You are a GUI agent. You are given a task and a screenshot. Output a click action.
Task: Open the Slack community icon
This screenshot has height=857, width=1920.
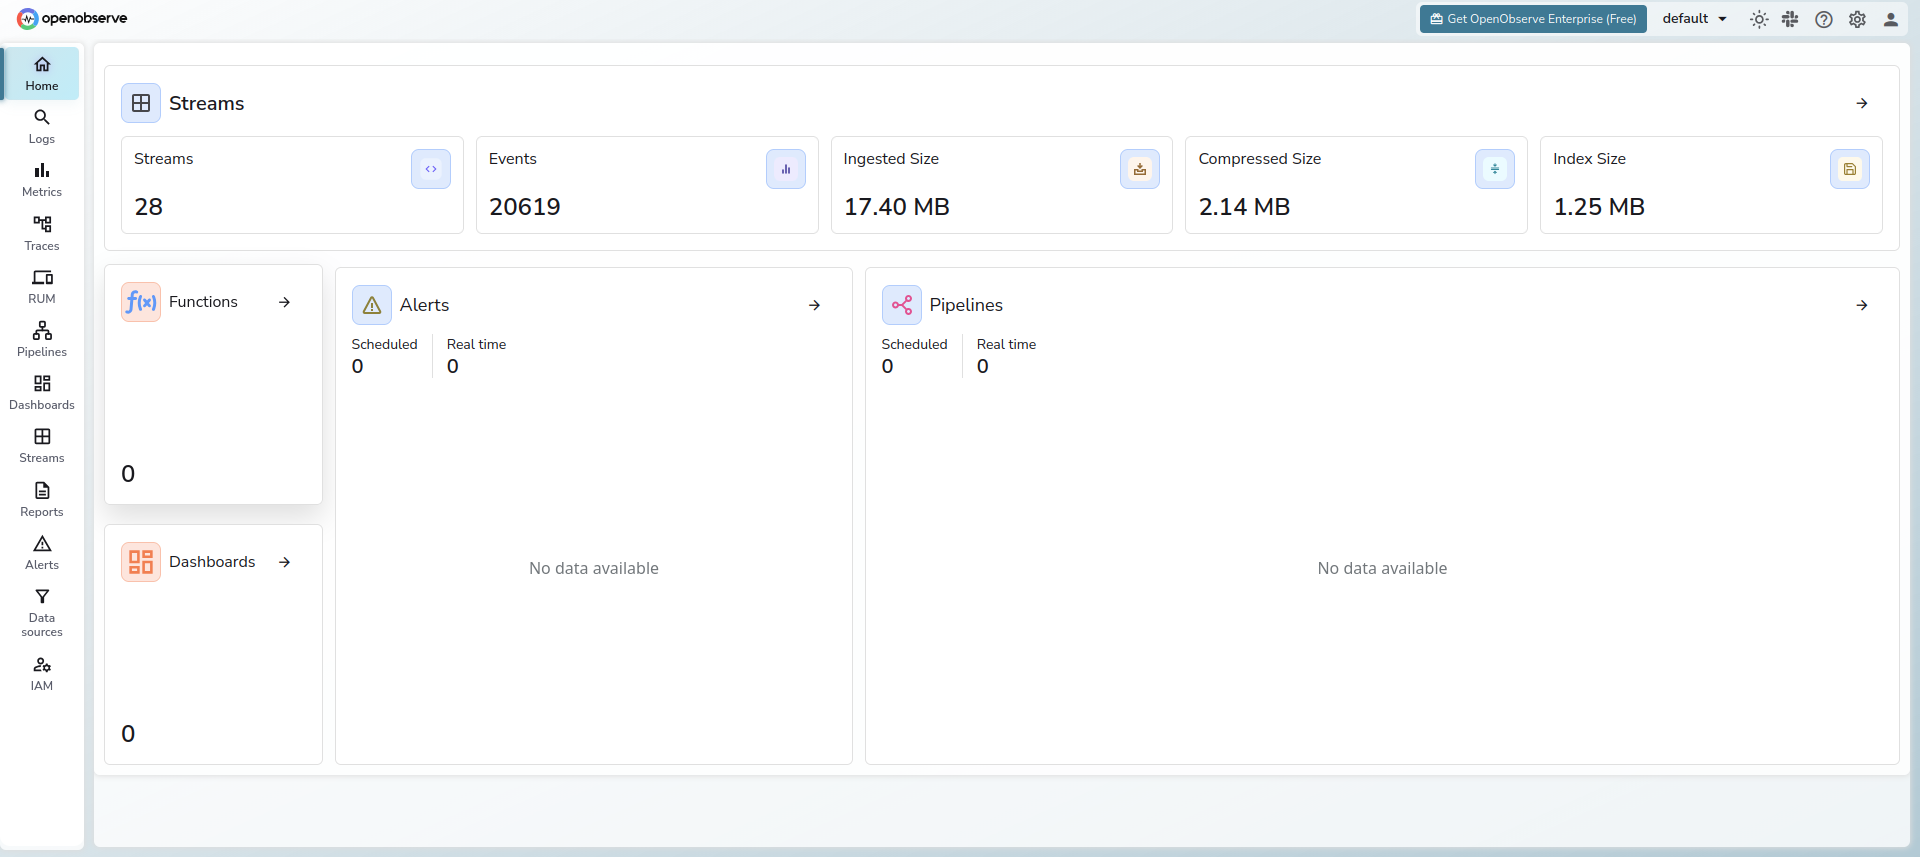coord(1790,19)
